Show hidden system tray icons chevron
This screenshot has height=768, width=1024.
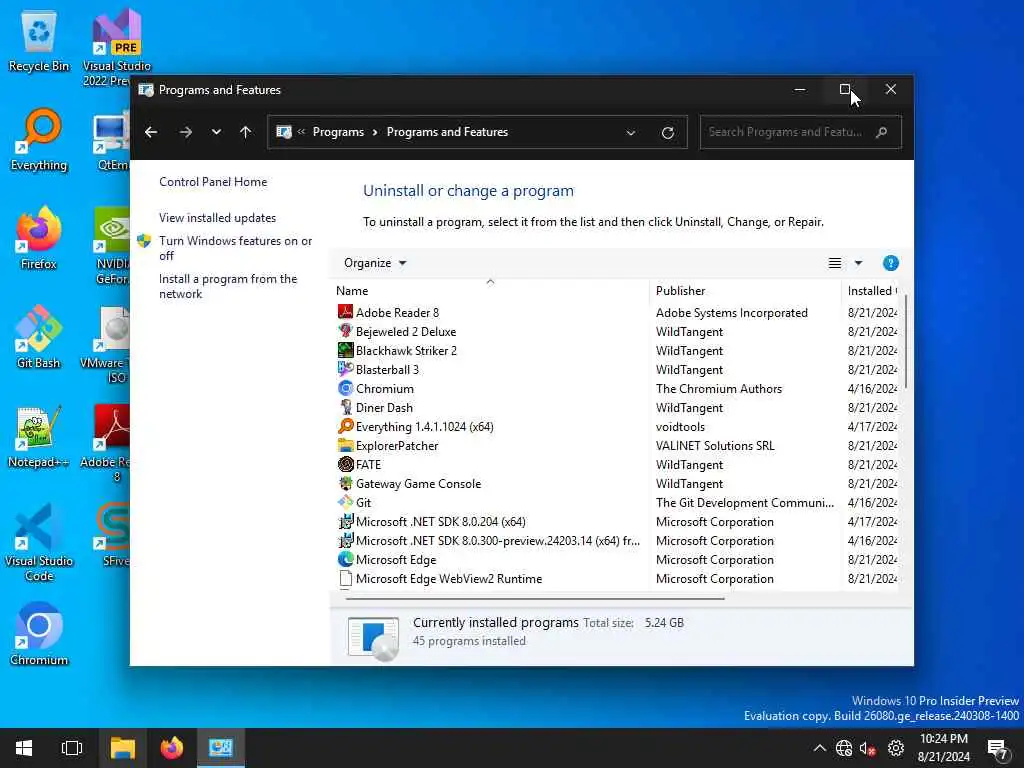click(820, 748)
